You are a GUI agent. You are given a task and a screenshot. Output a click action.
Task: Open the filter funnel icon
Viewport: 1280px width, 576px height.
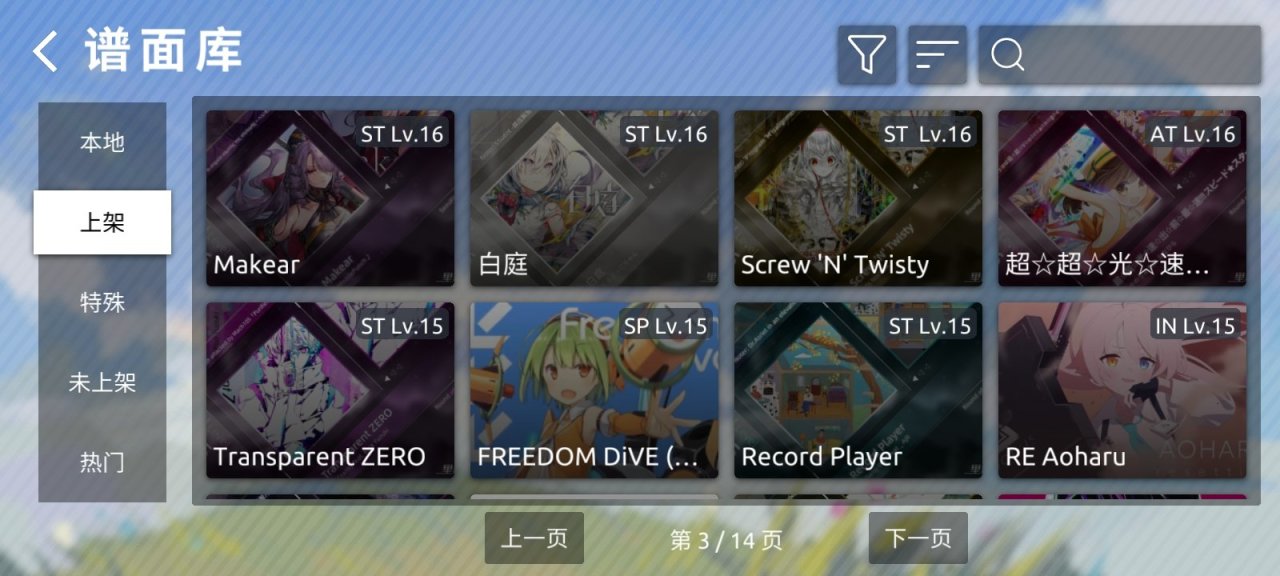(x=867, y=55)
